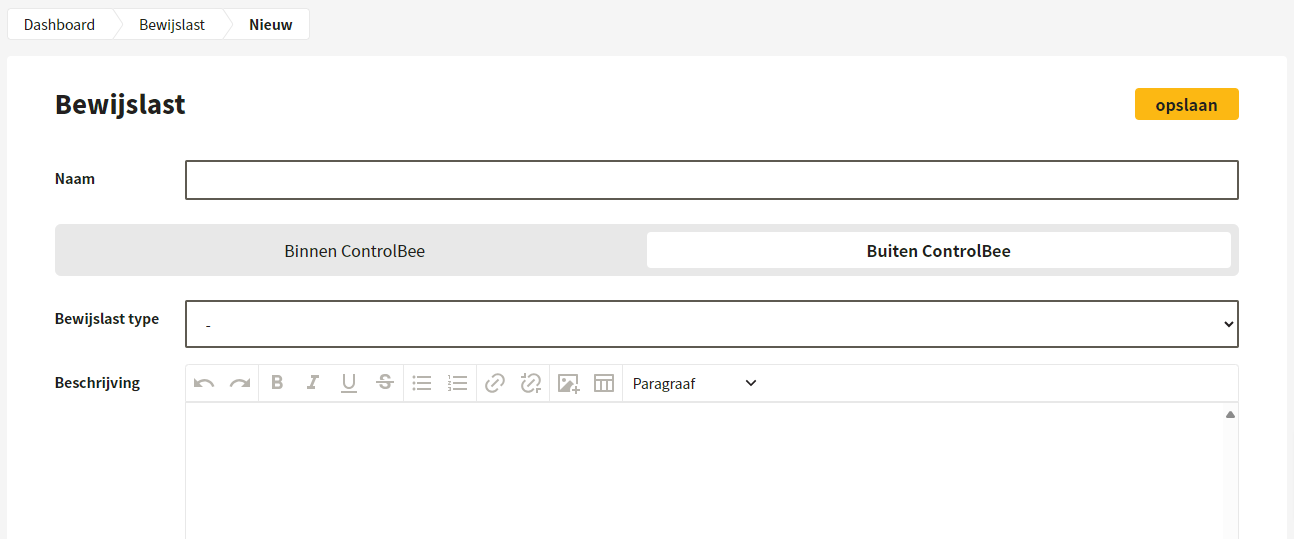Select the Buiten ControlBee option

pos(939,251)
